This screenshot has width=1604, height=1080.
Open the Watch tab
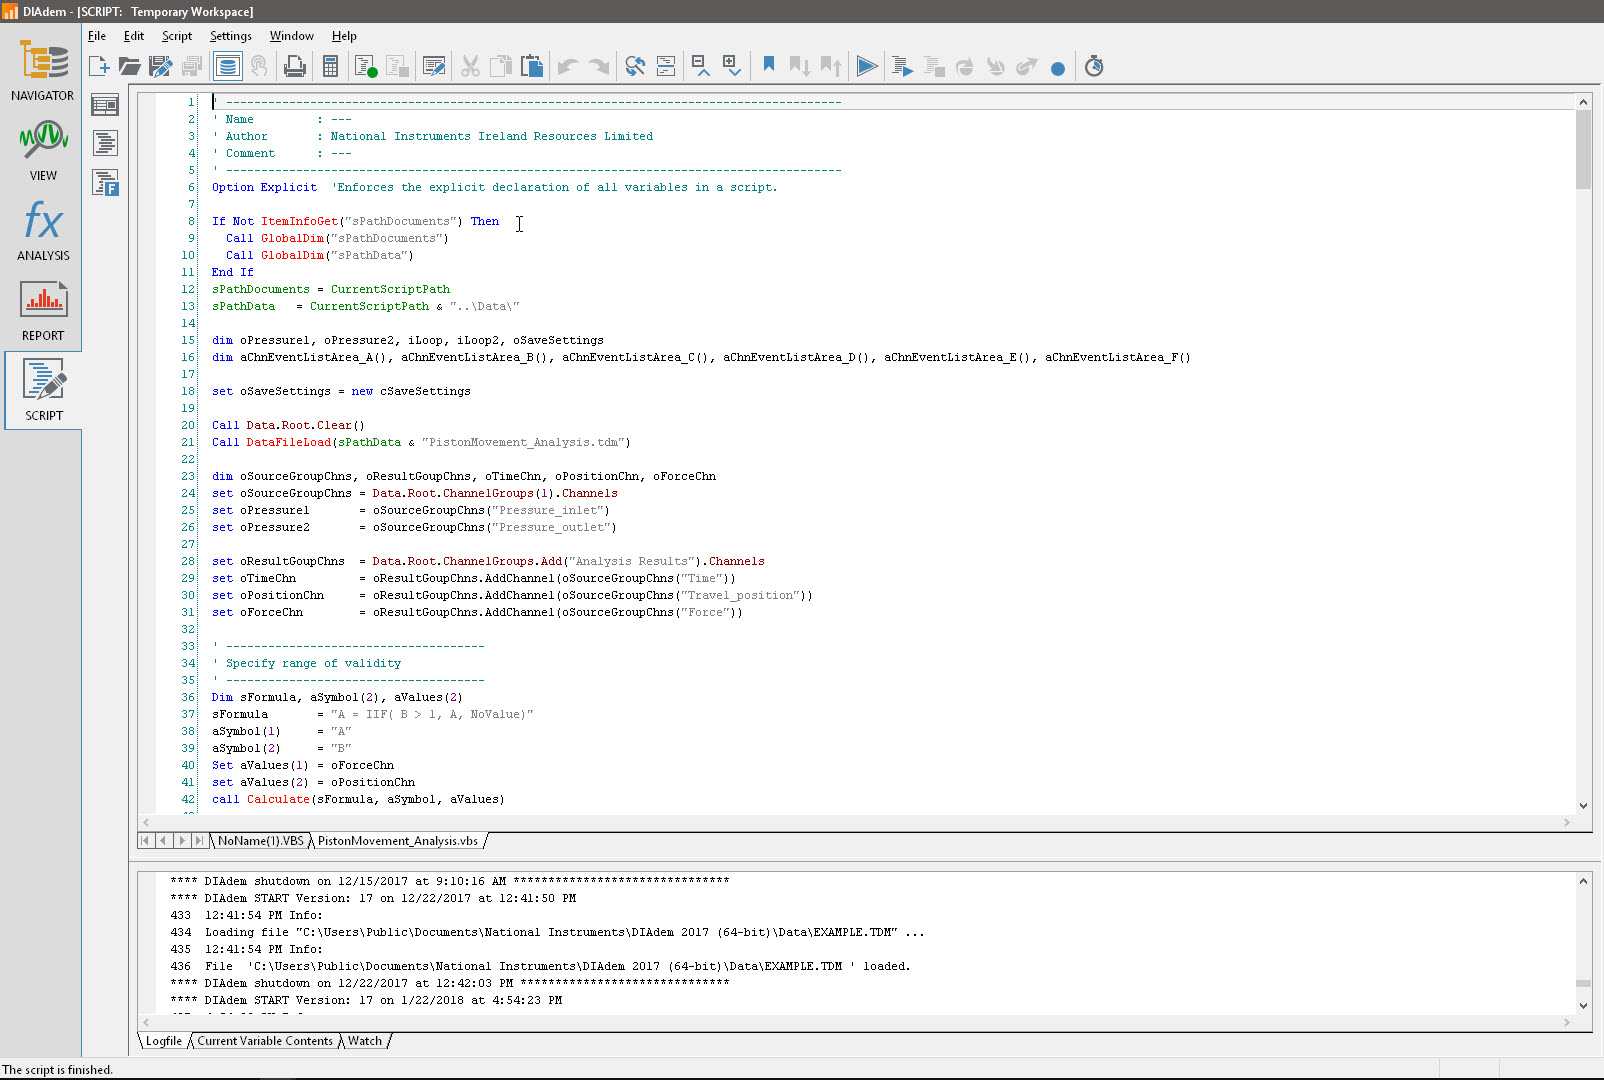point(365,1041)
